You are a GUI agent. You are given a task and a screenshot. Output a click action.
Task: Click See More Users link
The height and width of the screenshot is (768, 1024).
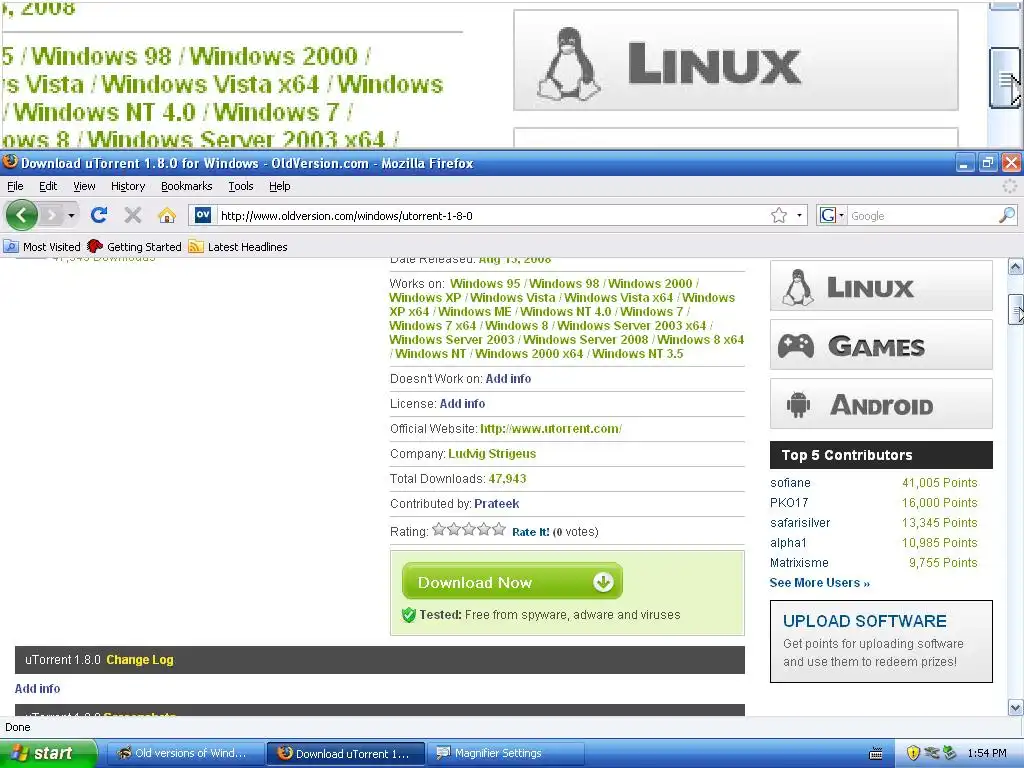click(820, 583)
